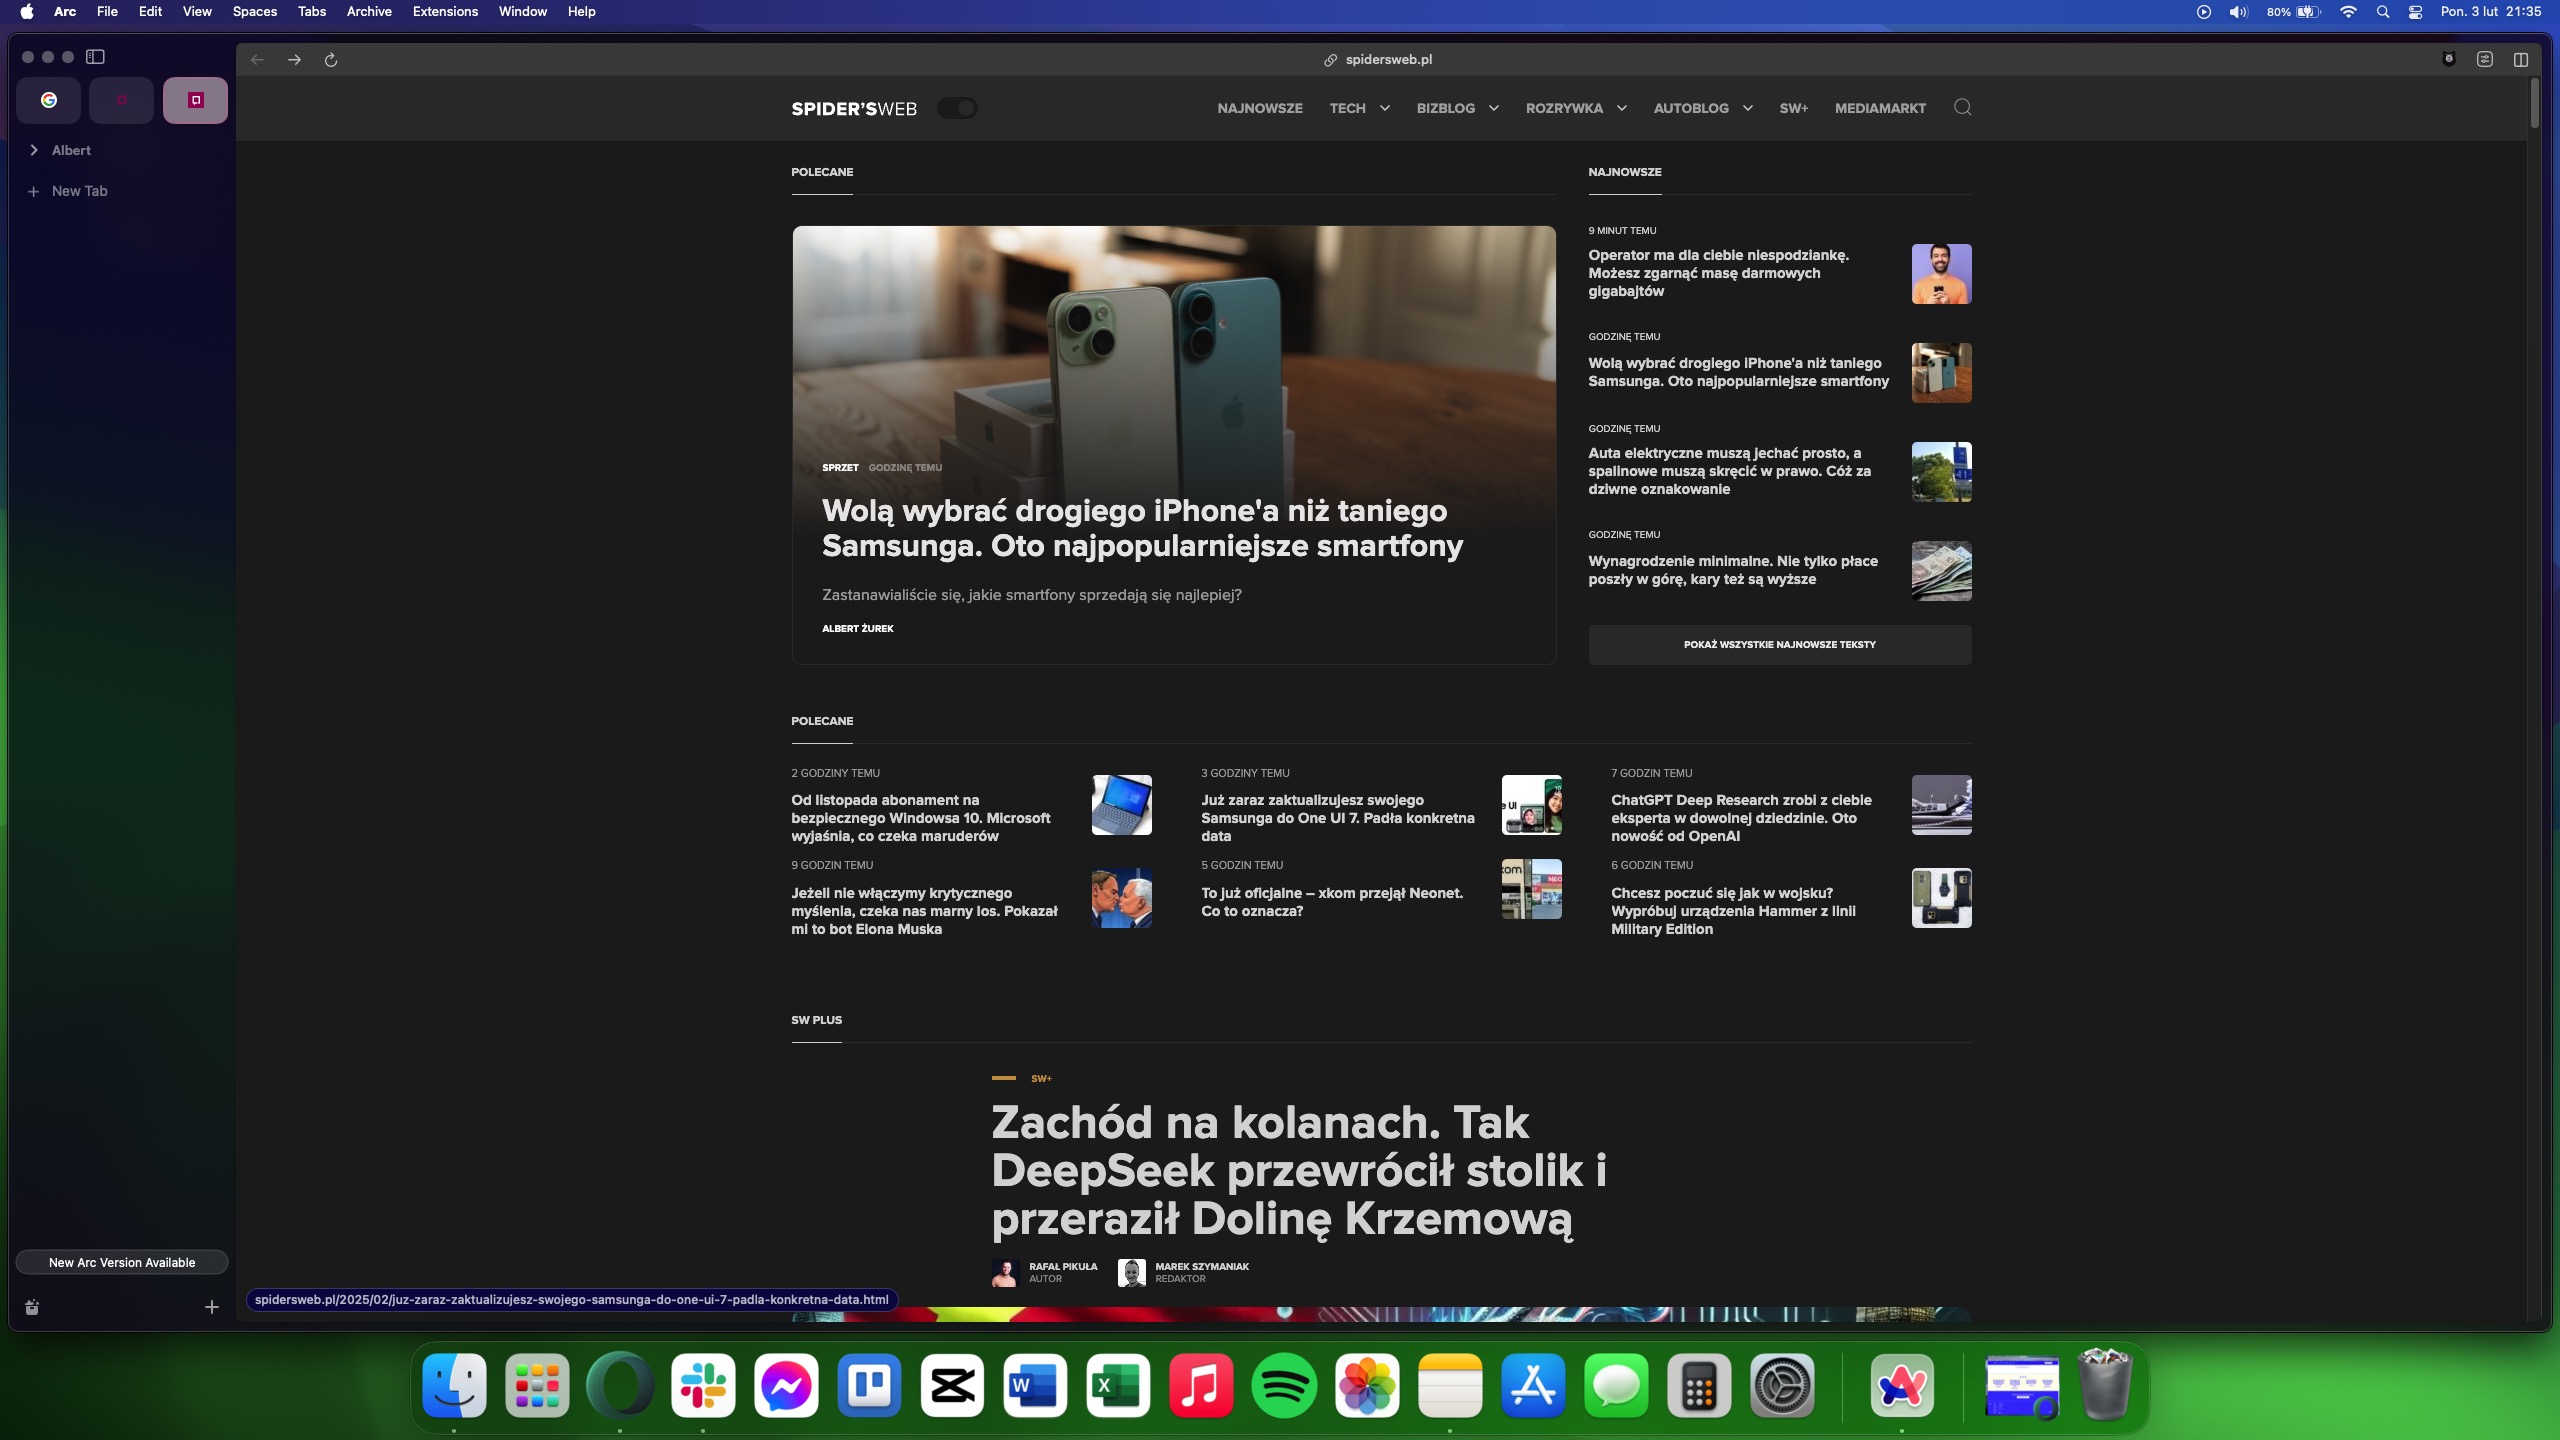This screenshot has width=2560, height=1440.
Task: Open Launchpad from the Dock
Action: pyautogui.click(x=537, y=1386)
